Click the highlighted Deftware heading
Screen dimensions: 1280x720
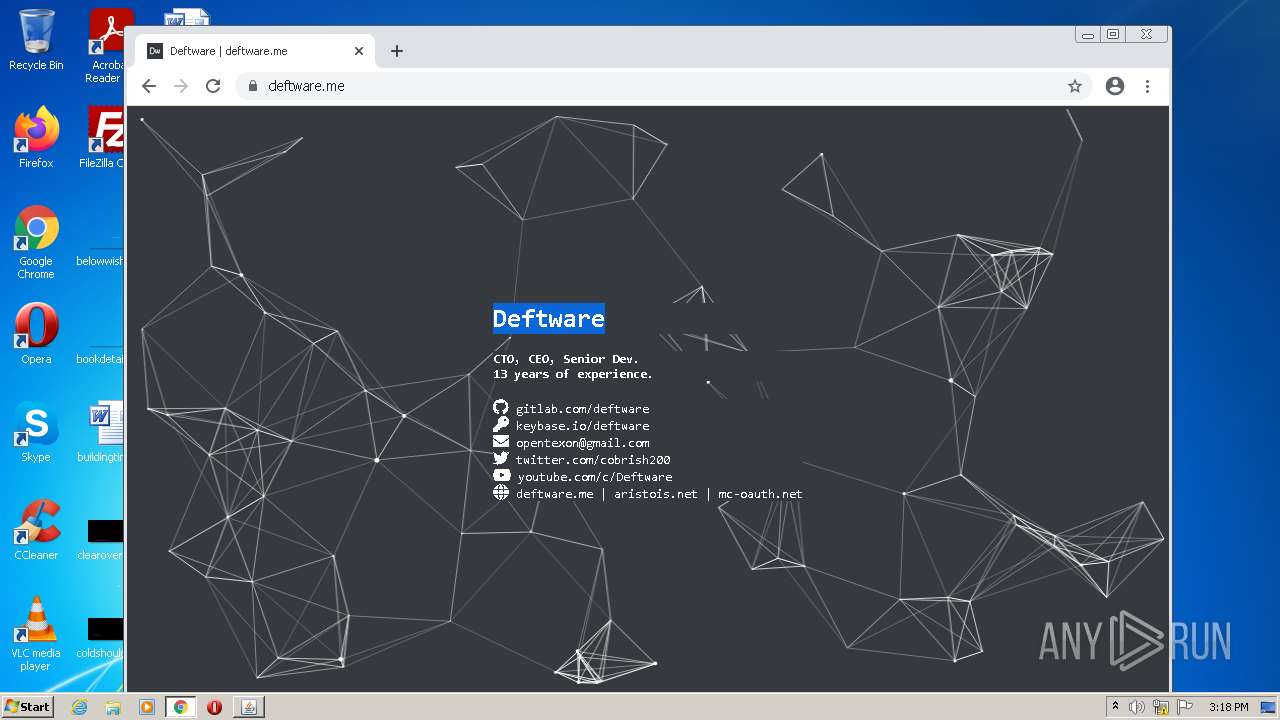pyautogui.click(x=549, y=318)
